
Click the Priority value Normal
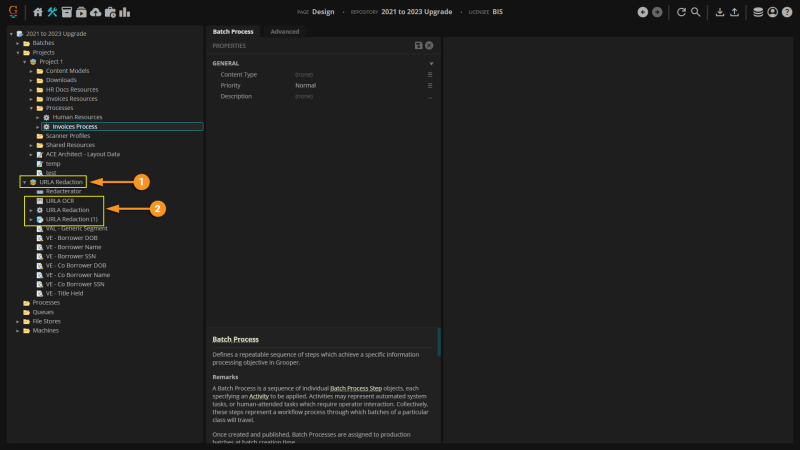(306, 86)
